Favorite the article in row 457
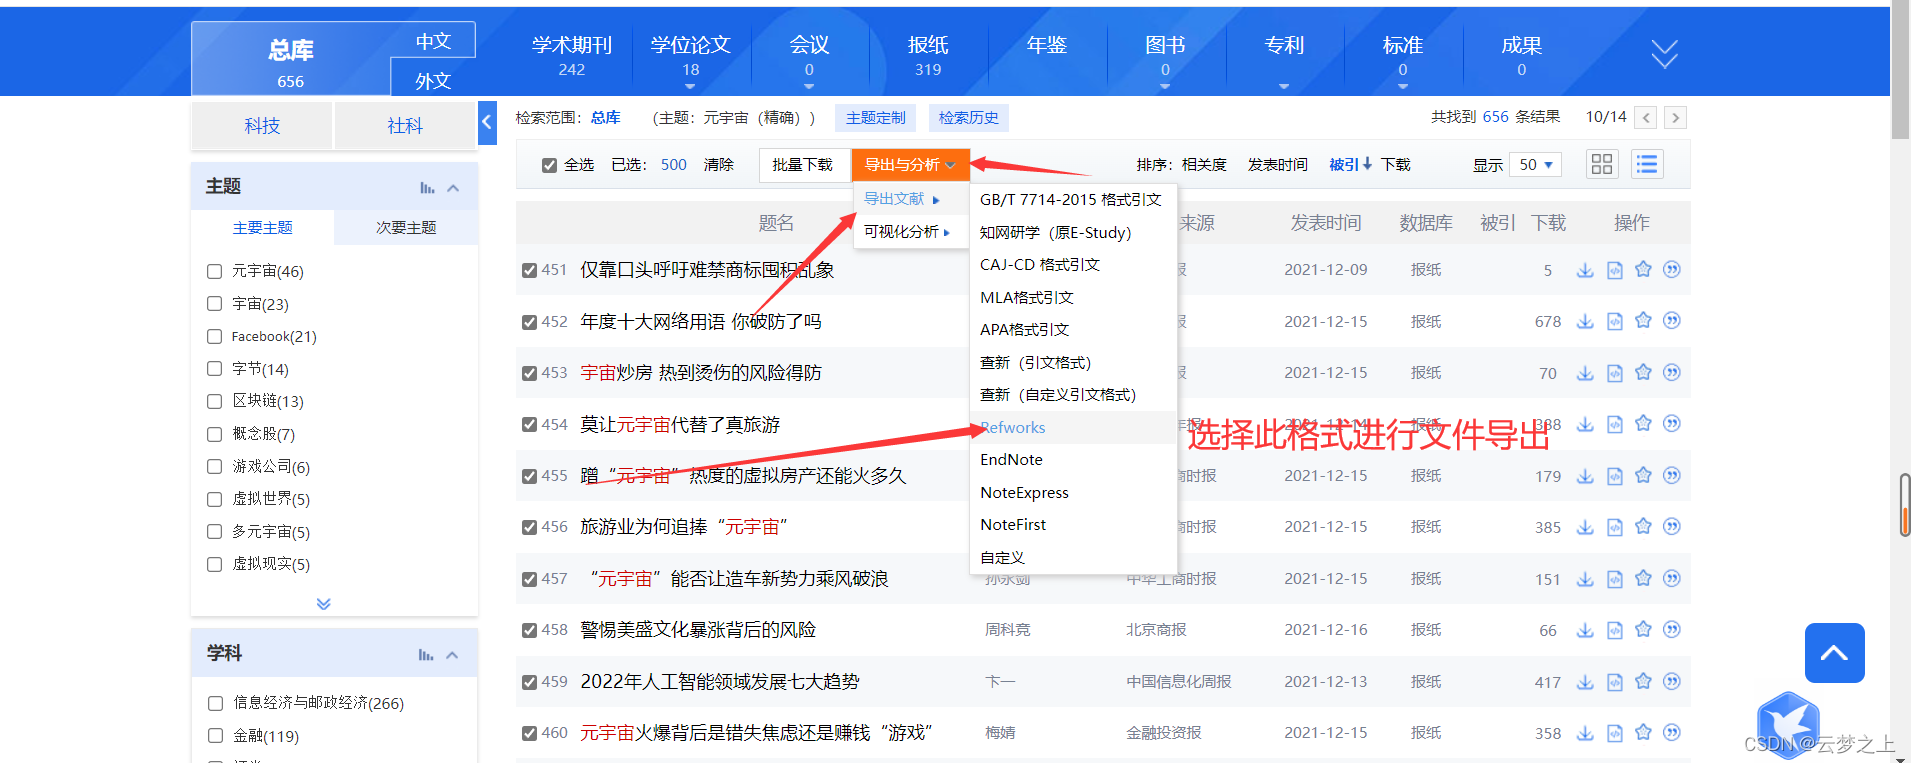The image size is (1911, 763). (1643, 578)
